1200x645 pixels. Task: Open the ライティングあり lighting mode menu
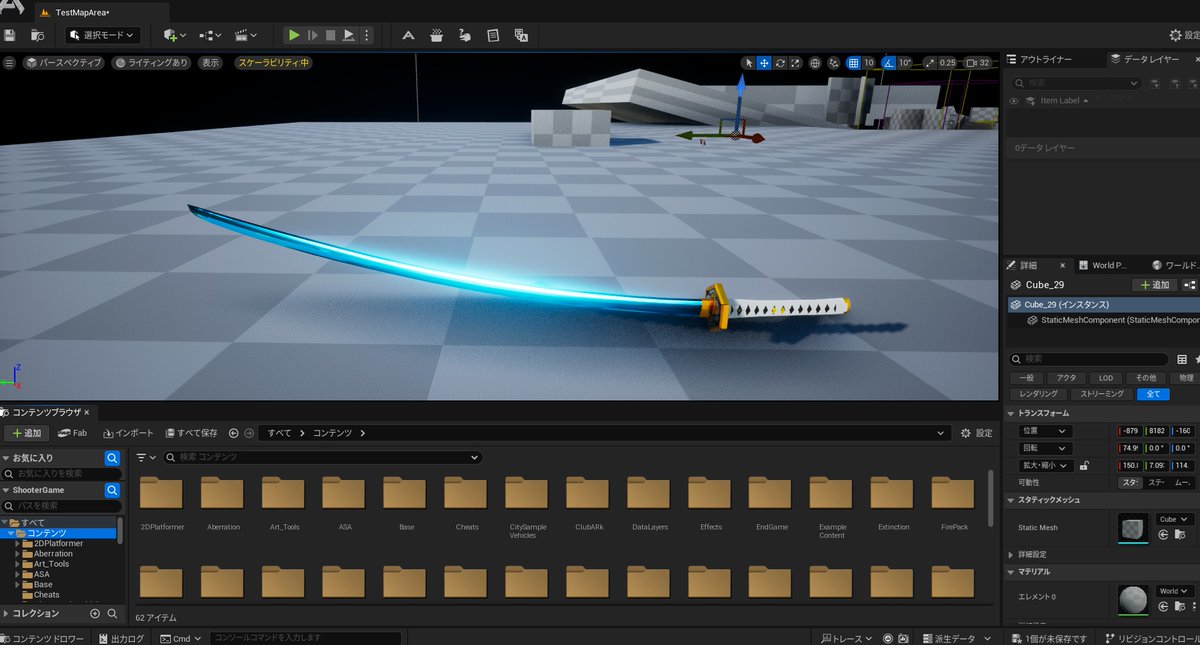coord(152,62)
